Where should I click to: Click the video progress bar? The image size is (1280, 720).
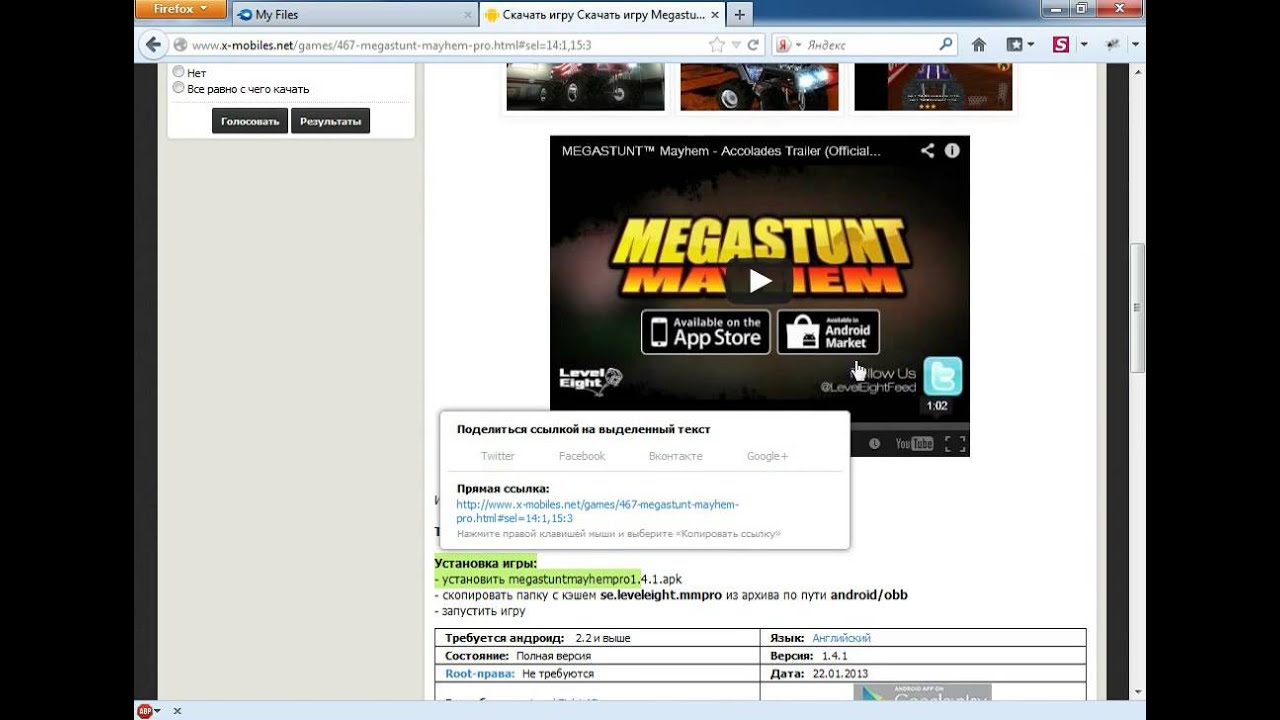tap(909, 427)
